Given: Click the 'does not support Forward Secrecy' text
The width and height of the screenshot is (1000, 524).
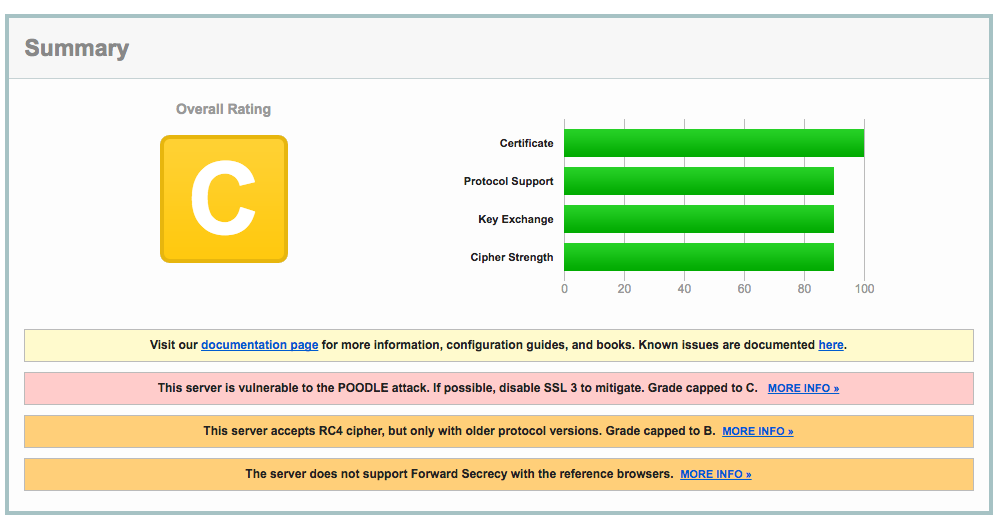Looking at the screenshot, I should (408, 474).
